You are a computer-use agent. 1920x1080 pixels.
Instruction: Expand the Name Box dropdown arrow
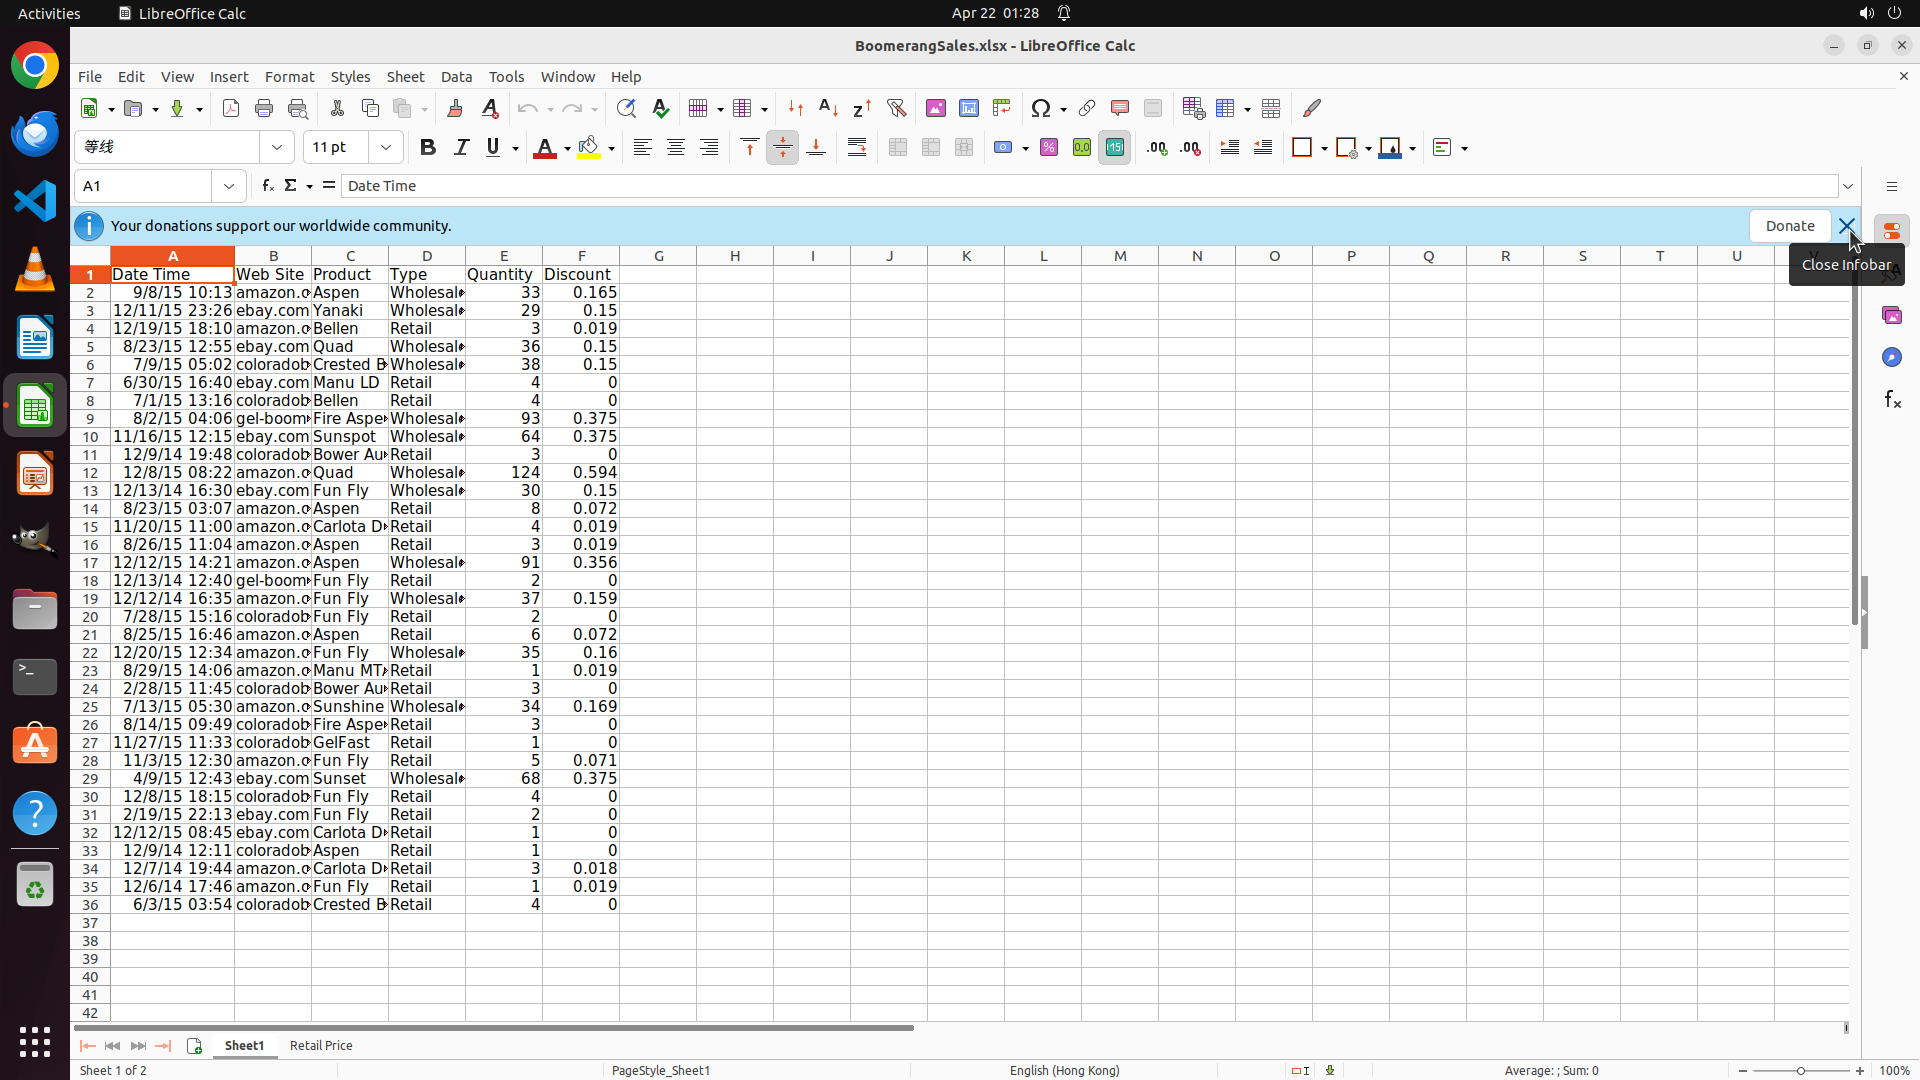click(x=229, y=186)
